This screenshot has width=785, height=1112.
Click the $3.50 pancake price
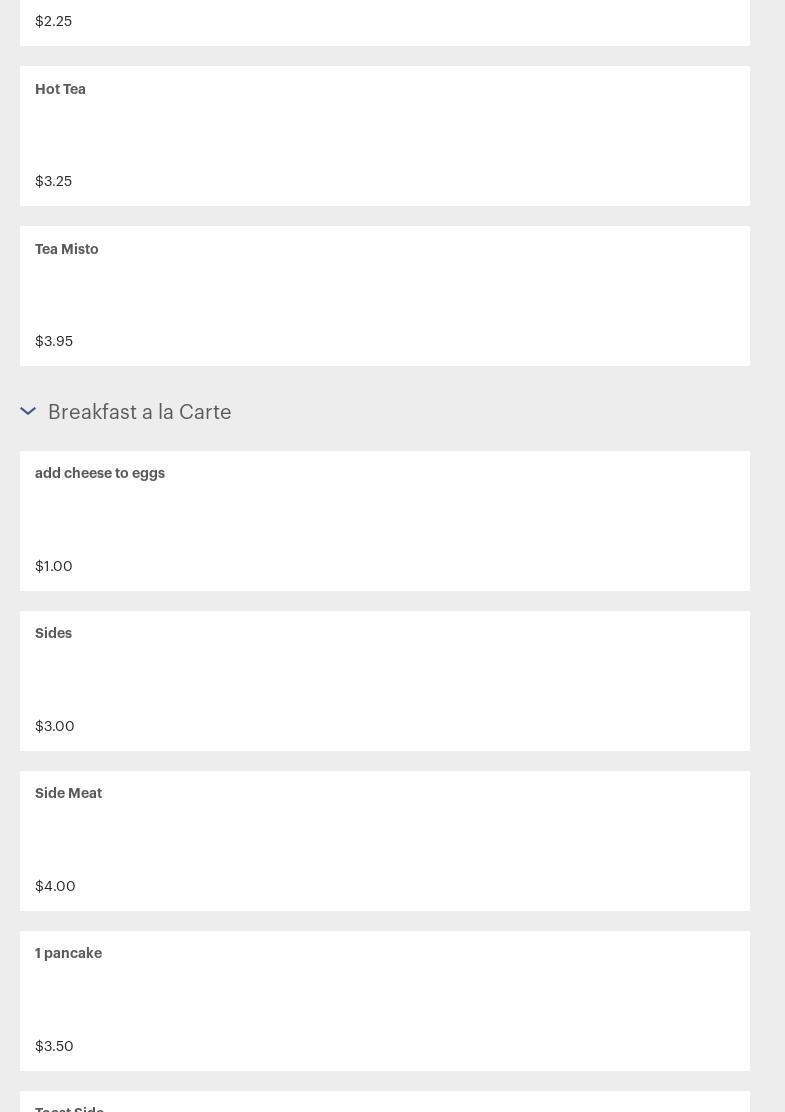tap(55, 1046)
